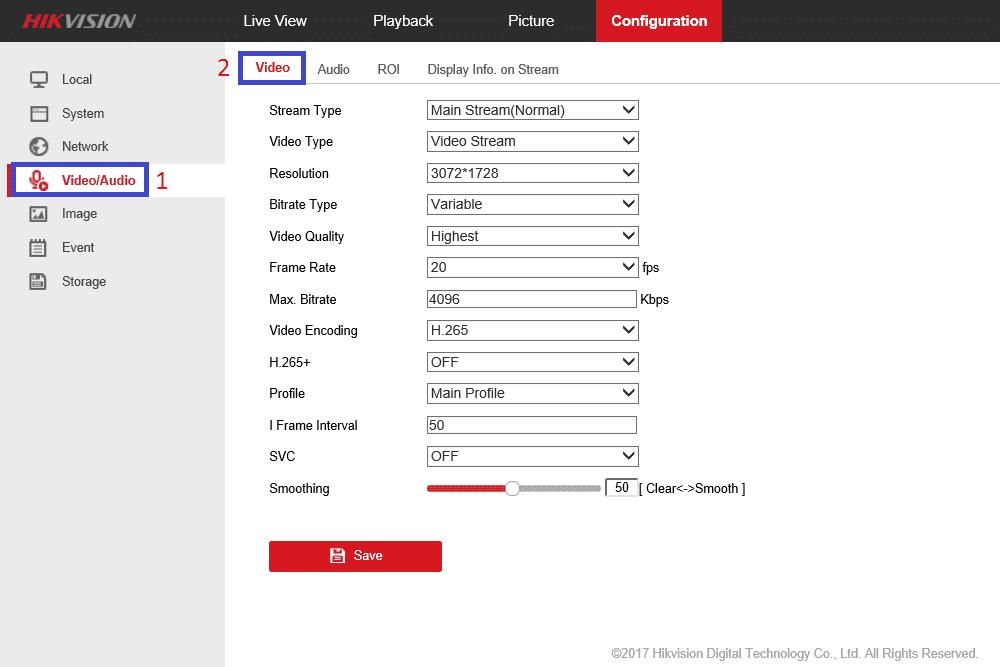Expand the Profile dropdown

(533, 393)
